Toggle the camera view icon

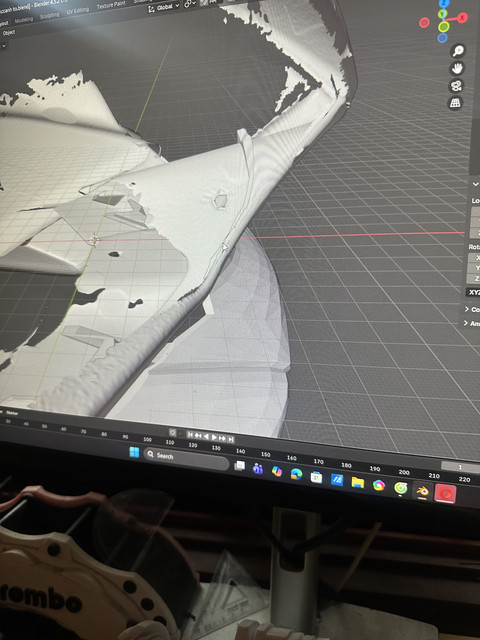pyautogui.click(x=456, y=86)
